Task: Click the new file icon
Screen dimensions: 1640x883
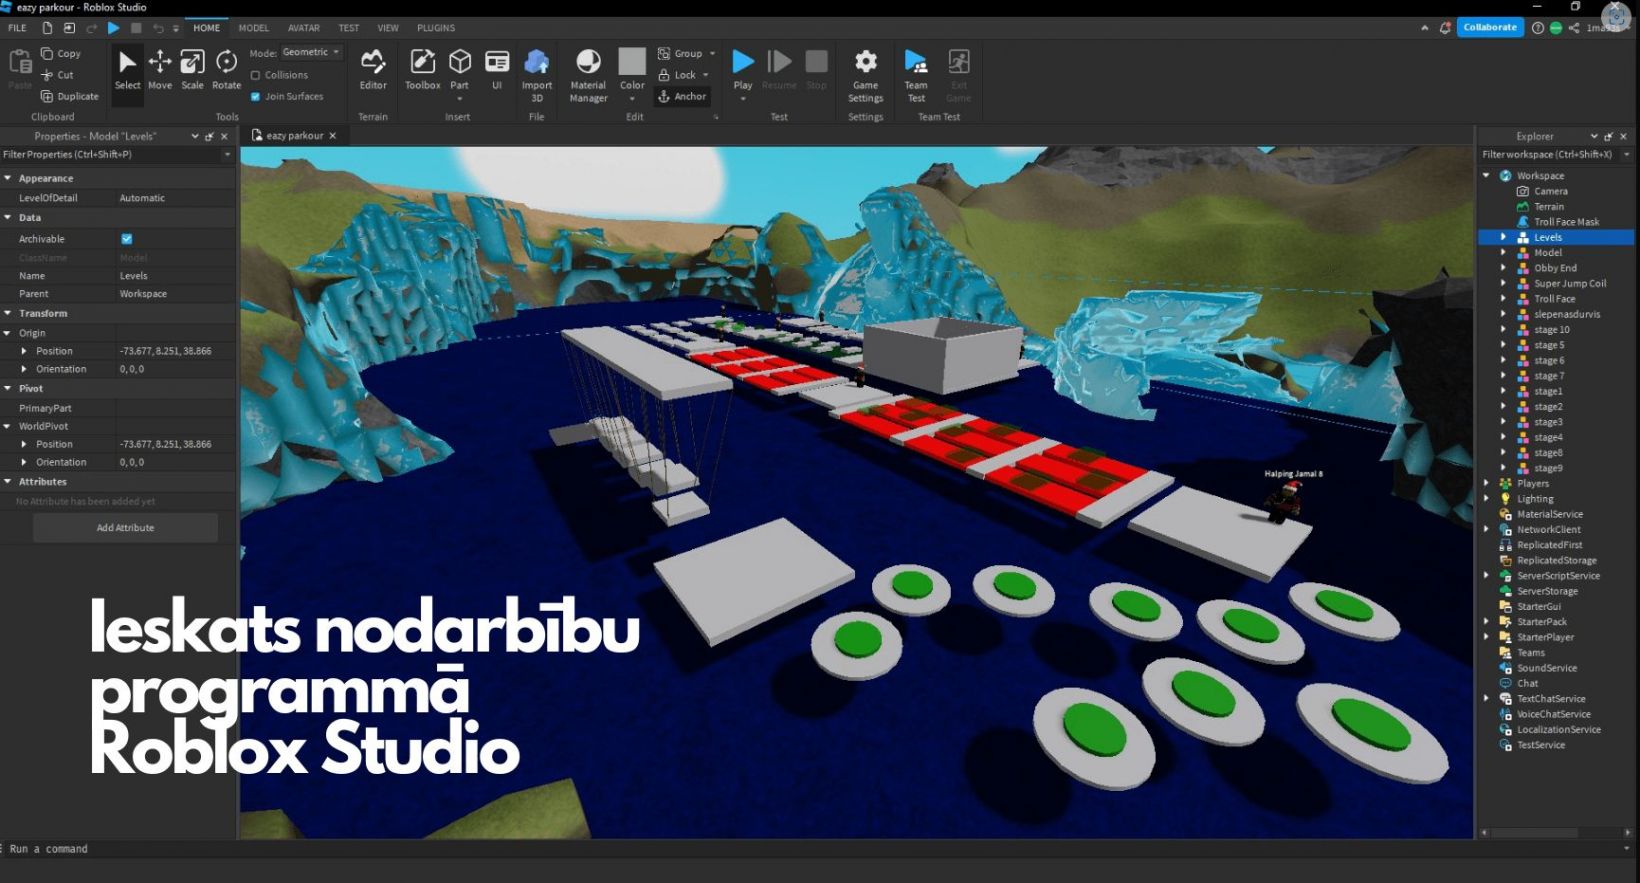Action: point(47,28)
